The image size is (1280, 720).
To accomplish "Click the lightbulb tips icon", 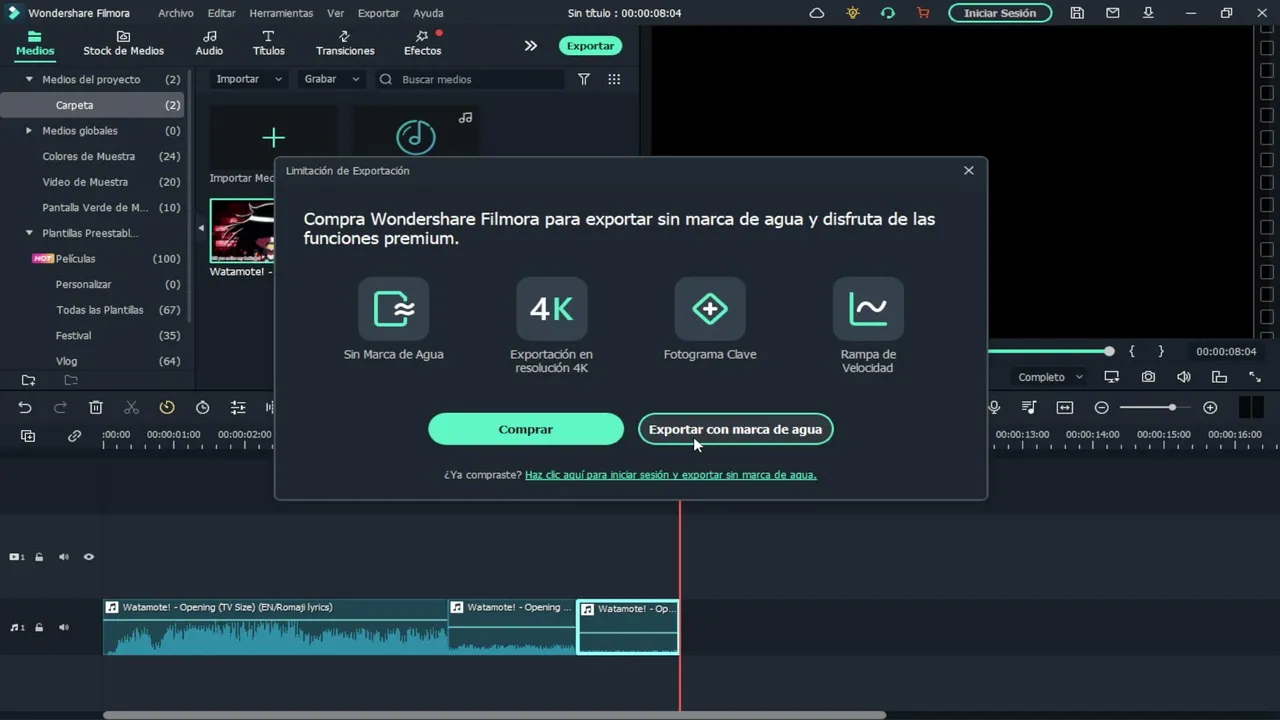I will coord(852,13).
